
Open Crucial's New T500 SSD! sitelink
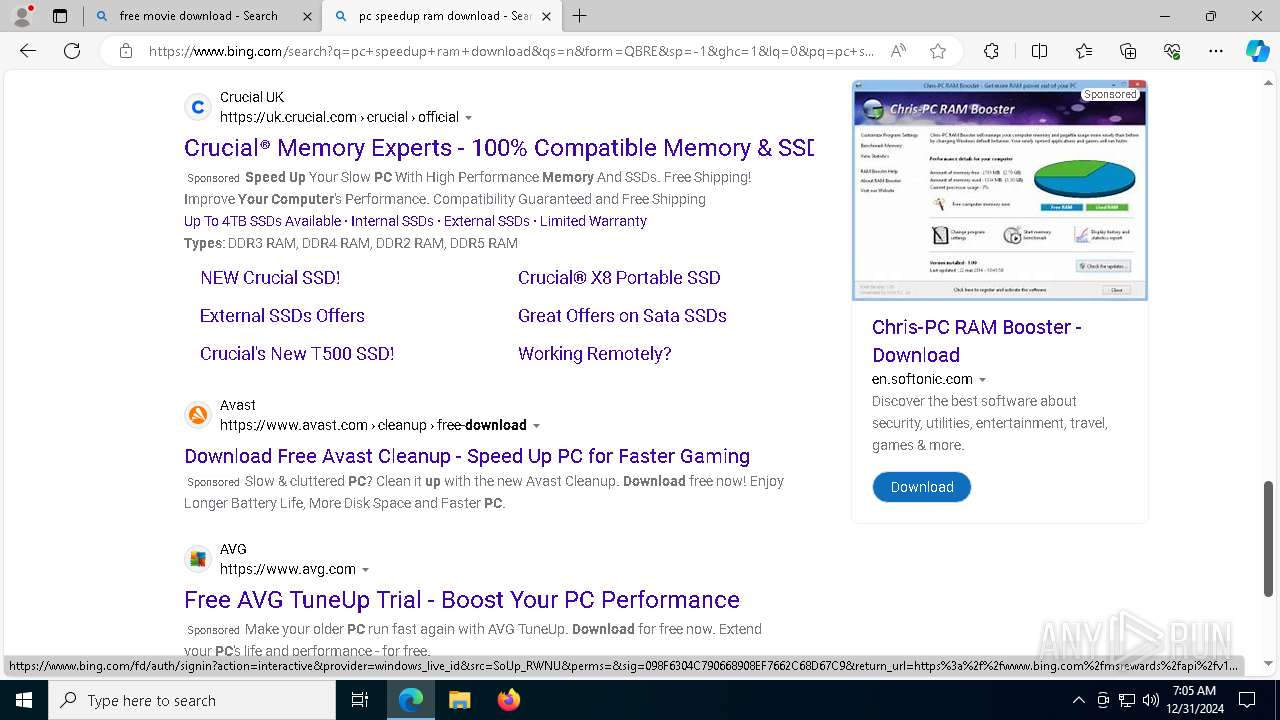click(297, 354)
